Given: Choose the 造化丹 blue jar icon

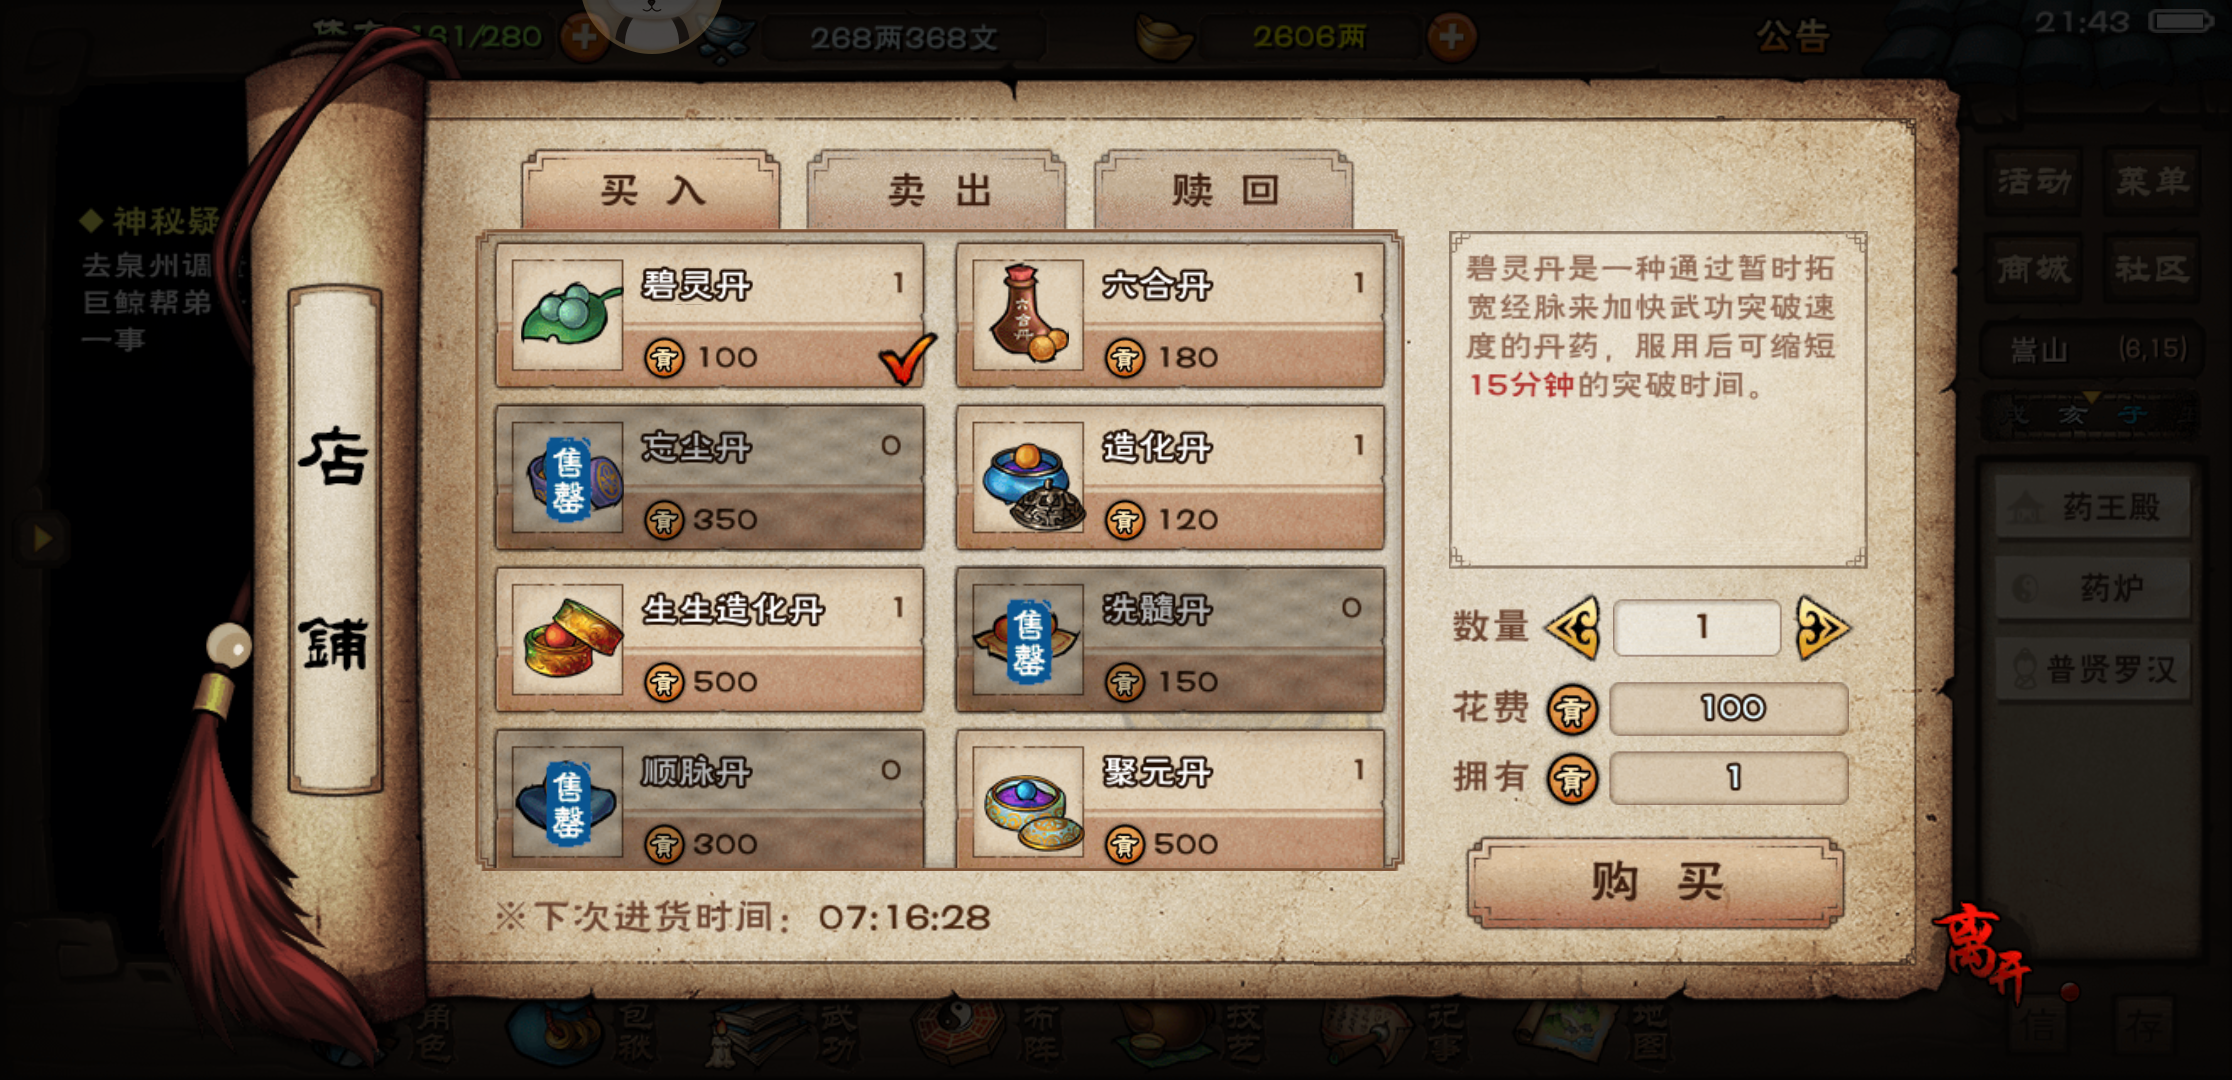Looking at the screenshot, I should click(x=1028, y=477).
